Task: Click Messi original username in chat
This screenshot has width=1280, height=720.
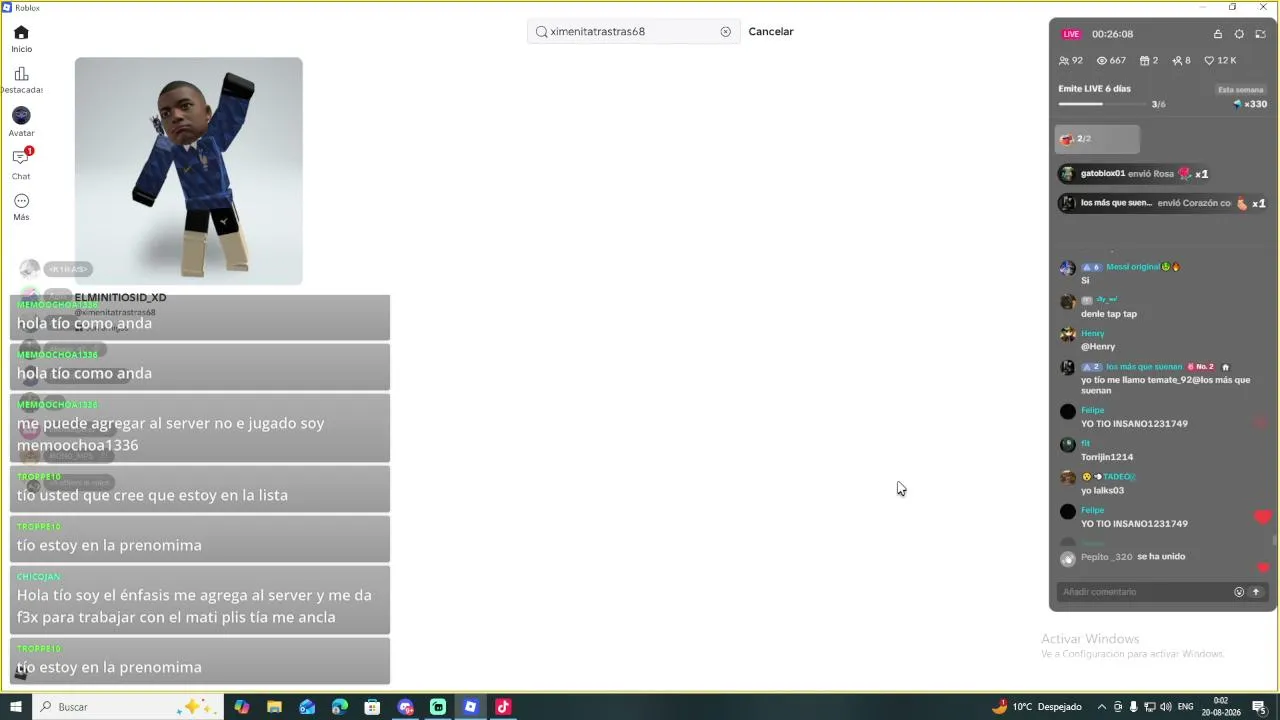Action: point(1133,267)
